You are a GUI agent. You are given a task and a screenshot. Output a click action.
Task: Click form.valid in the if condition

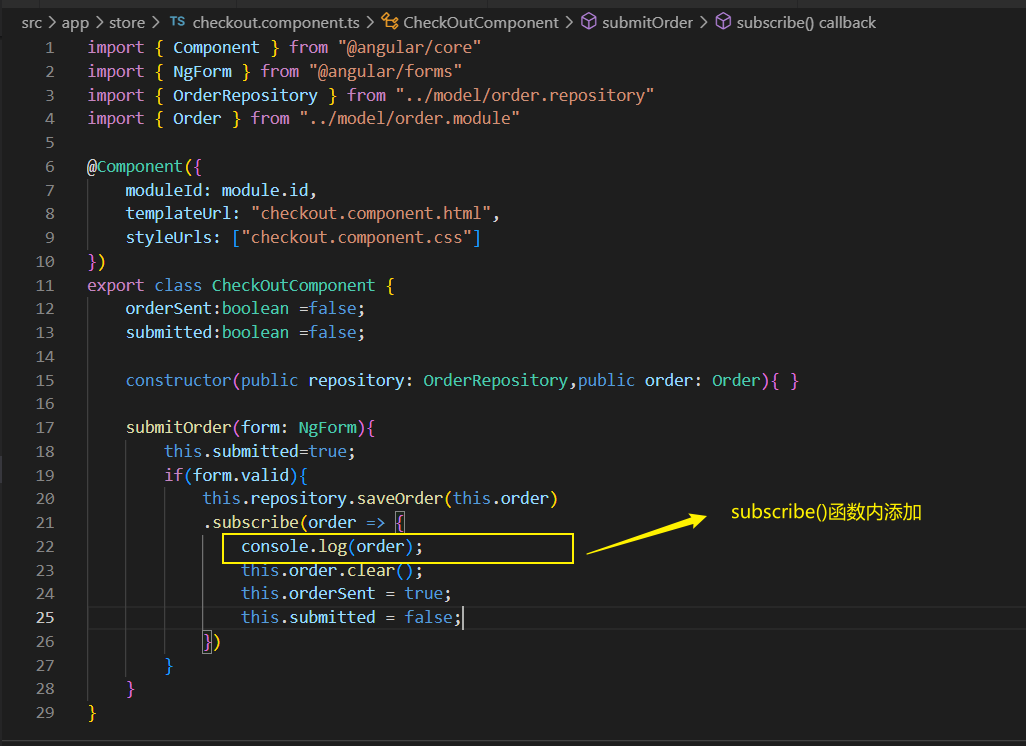pos(241,476)
